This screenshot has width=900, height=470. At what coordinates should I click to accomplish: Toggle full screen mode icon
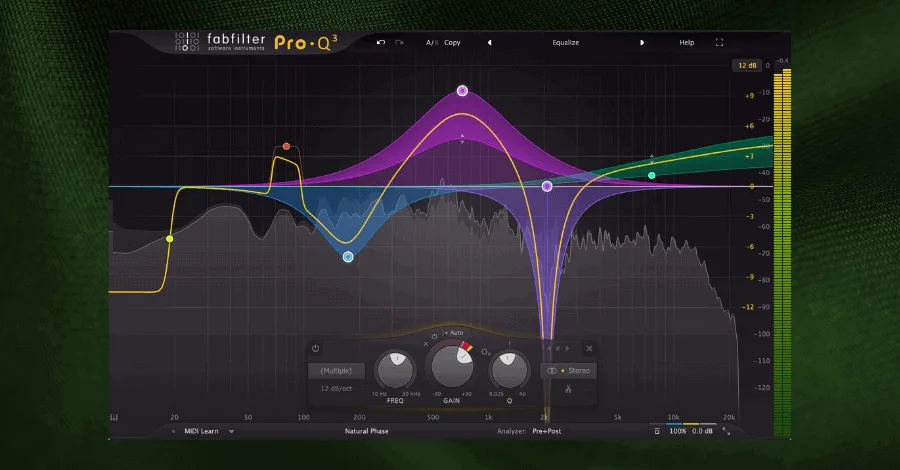click(x=719, y=42)
